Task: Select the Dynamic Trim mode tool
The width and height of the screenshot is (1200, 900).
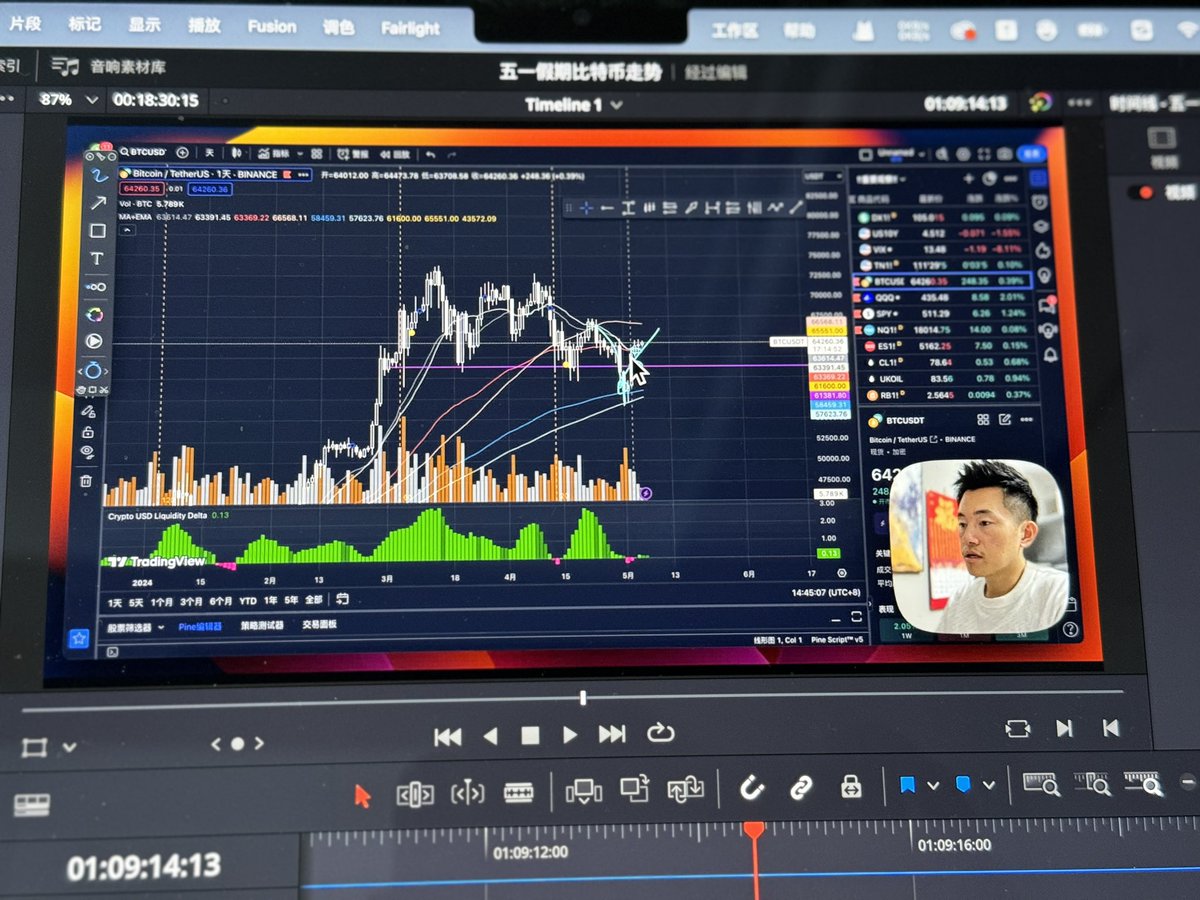Action: click(x=467, y=794)
